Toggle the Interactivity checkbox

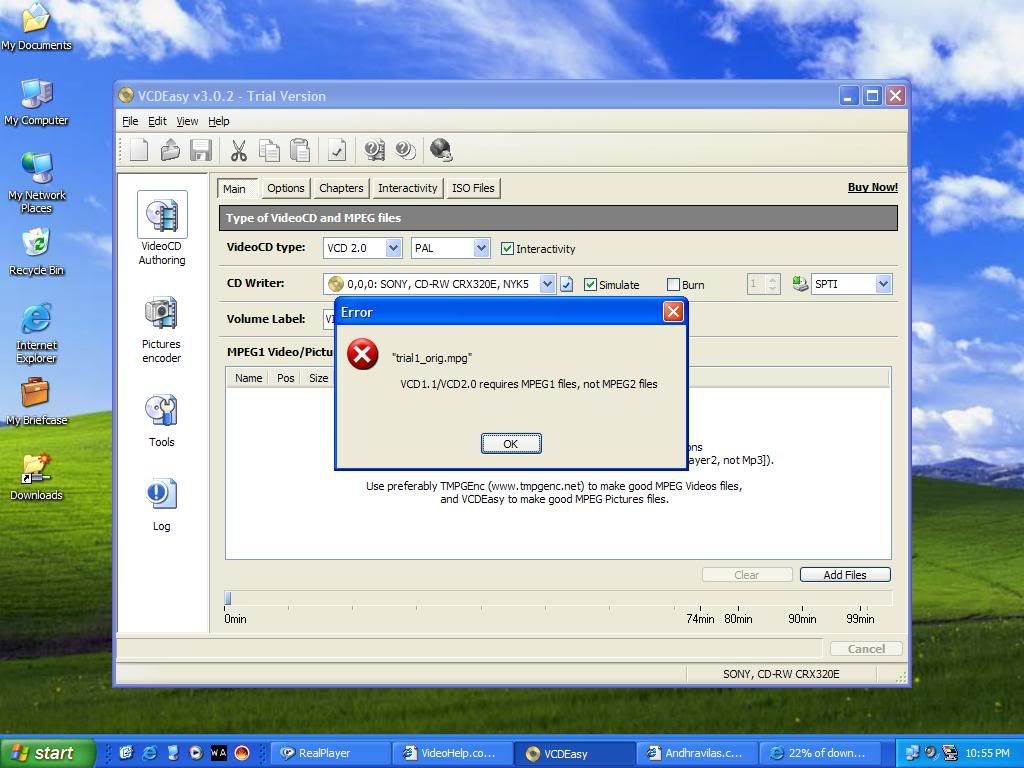tap(507, 249)
